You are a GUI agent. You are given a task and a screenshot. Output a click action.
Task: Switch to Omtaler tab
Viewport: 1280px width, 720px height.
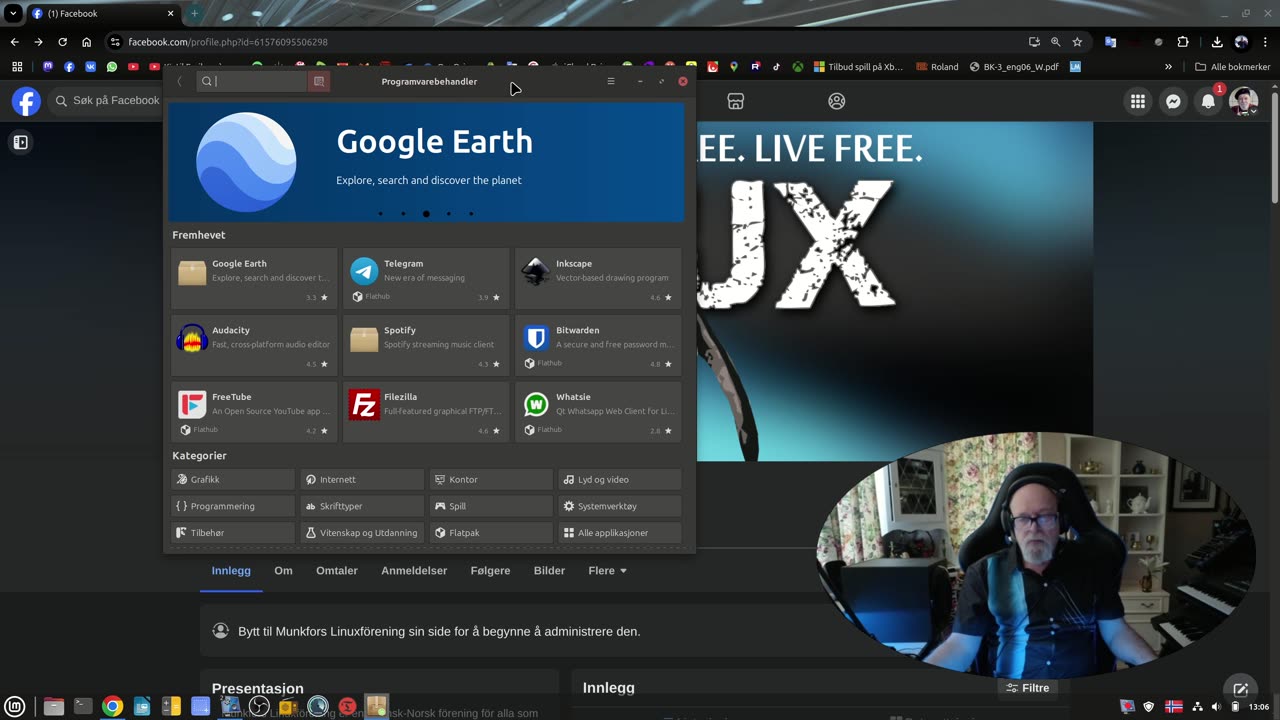pos(337,570)
